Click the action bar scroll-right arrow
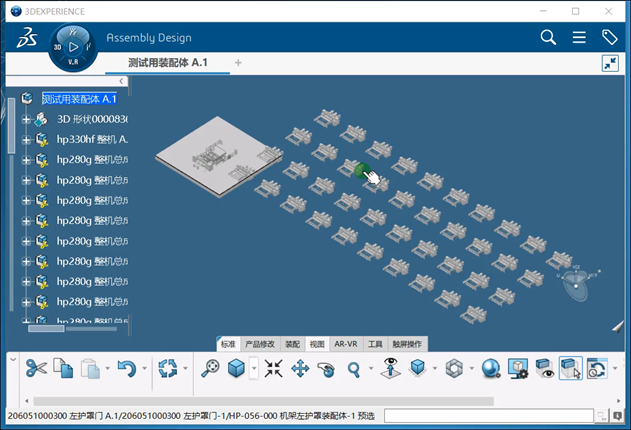The image size is (631, 430). (619, 401)
